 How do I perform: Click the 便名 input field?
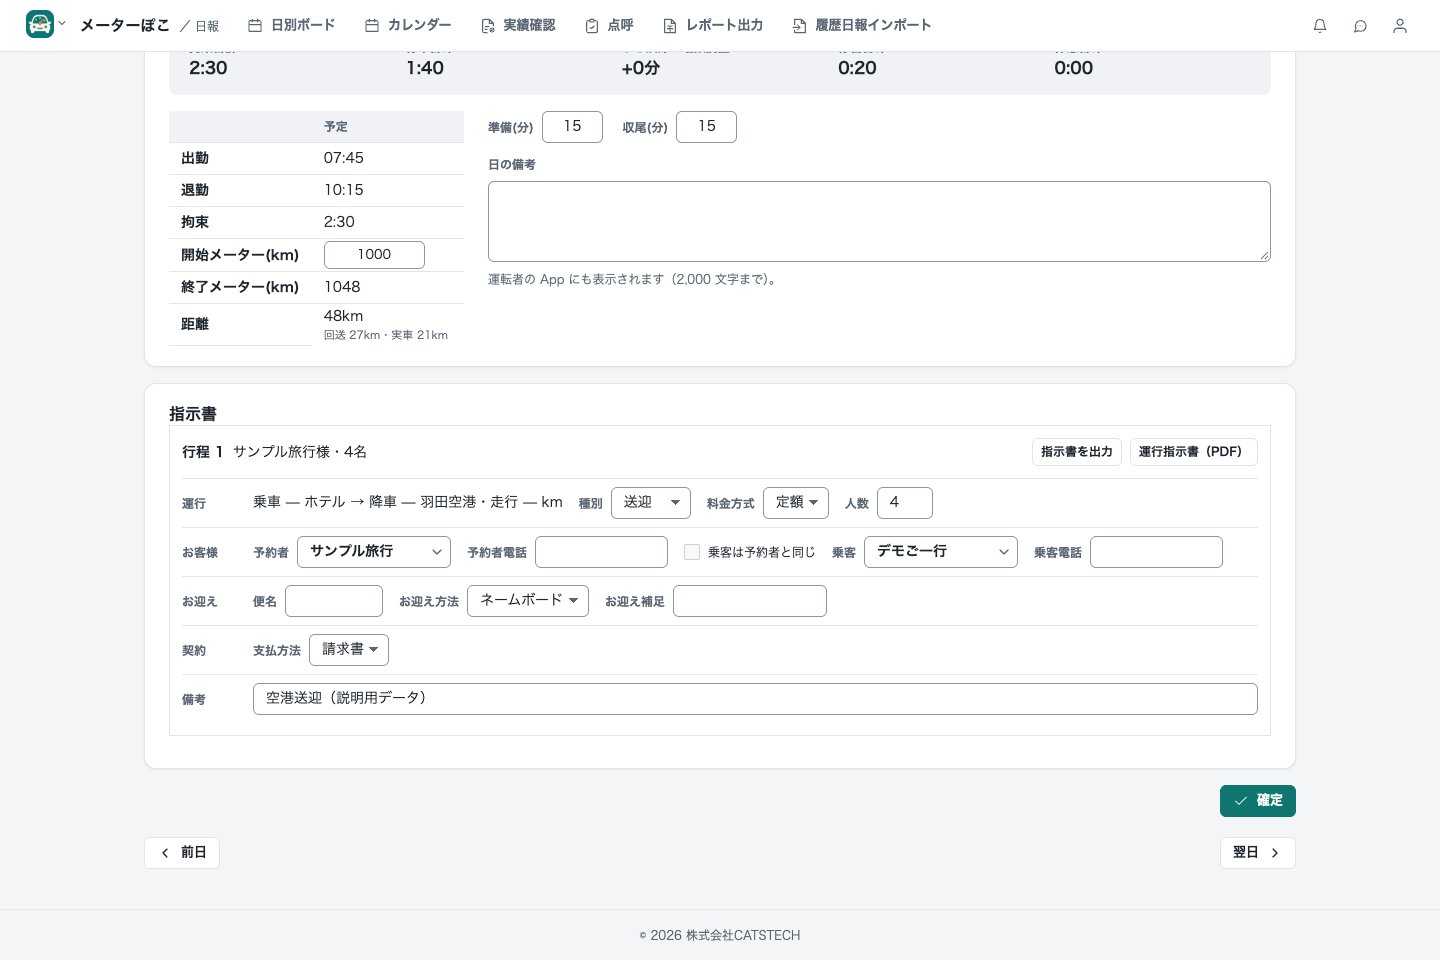click(334, 601)
